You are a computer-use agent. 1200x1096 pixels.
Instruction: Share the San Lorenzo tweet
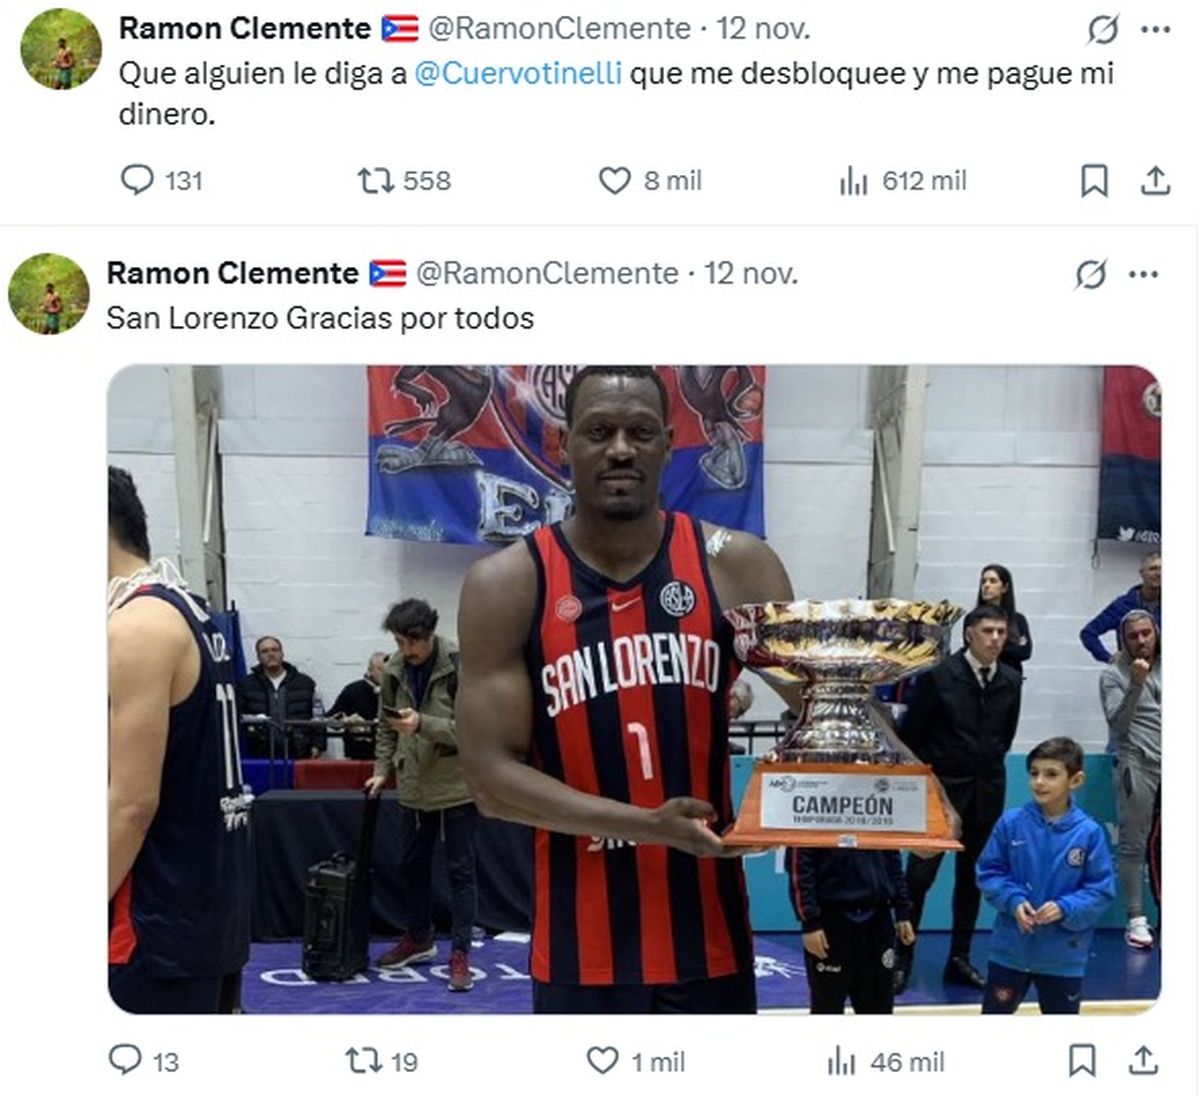[x=1143, y=1060]
